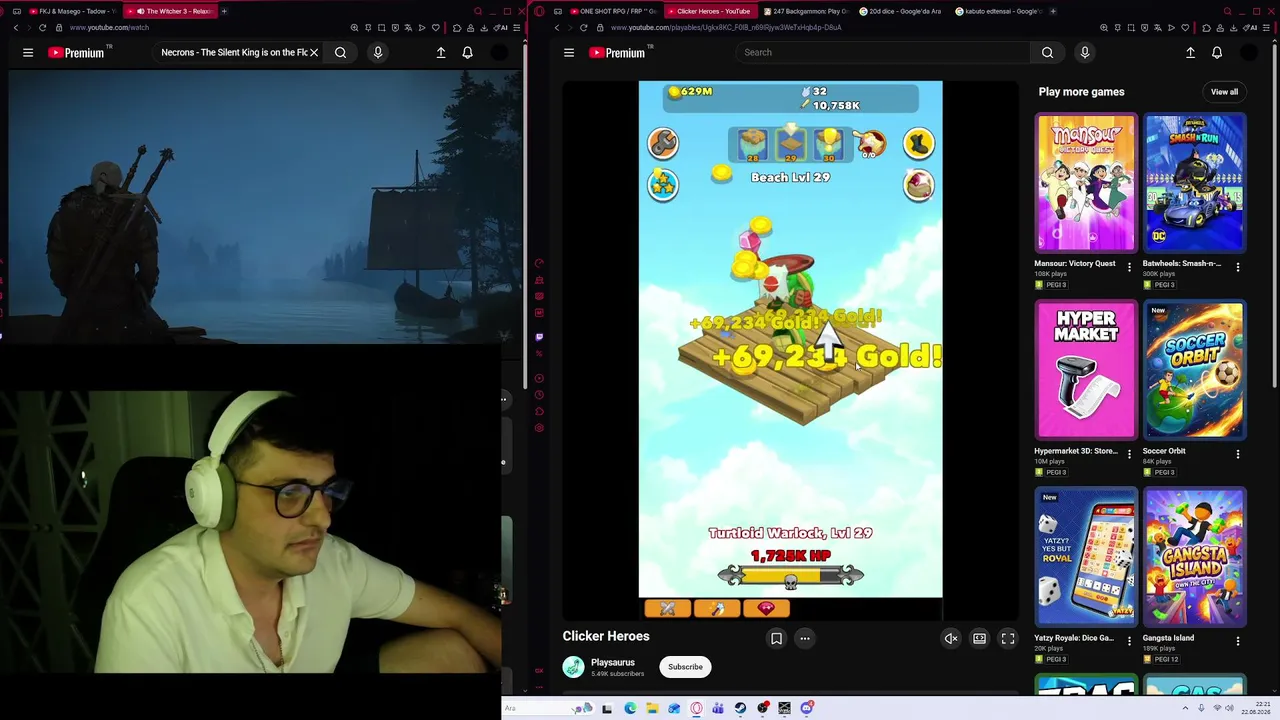Click the search magnifier in the right window
Image resolution: width=1280 pixels, height=720 pixels.
pos(1047,52)
